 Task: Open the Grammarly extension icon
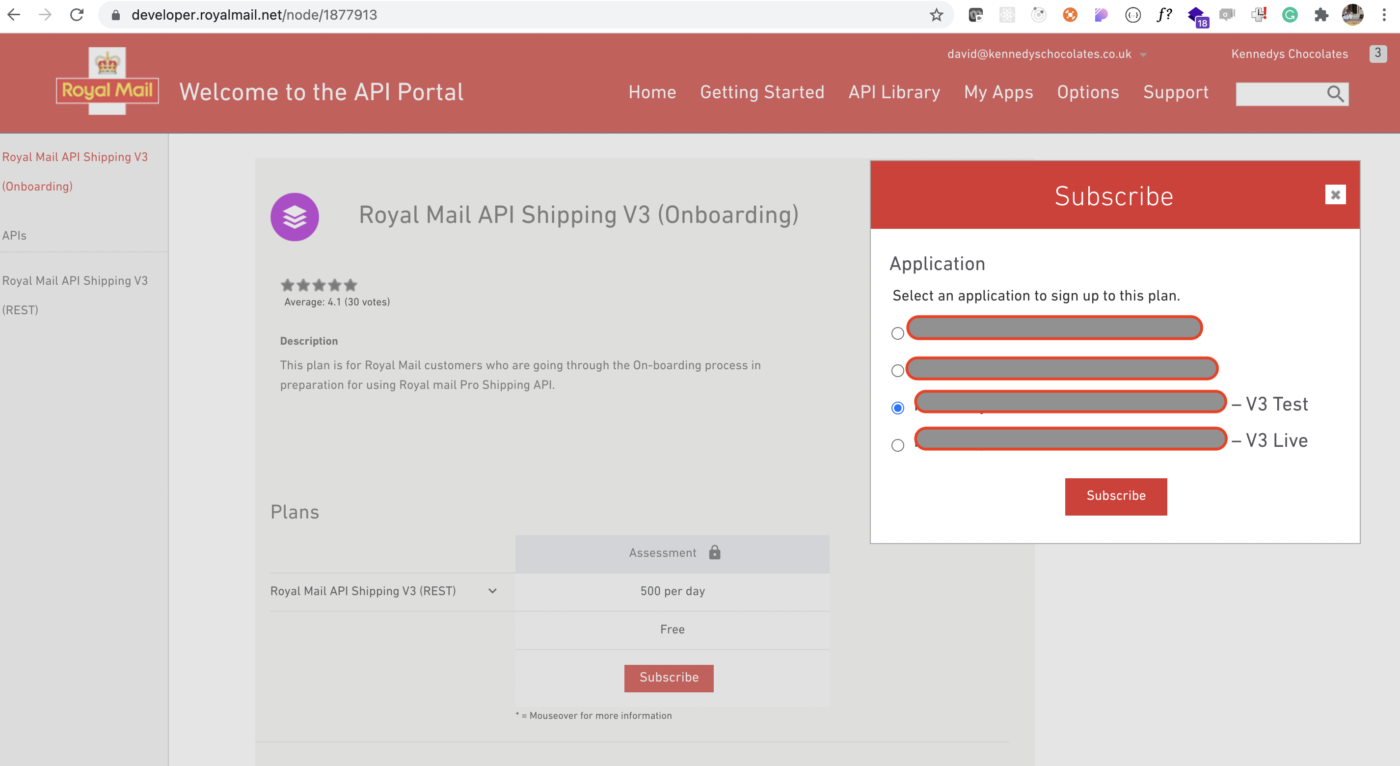(x=1290, y=15)
